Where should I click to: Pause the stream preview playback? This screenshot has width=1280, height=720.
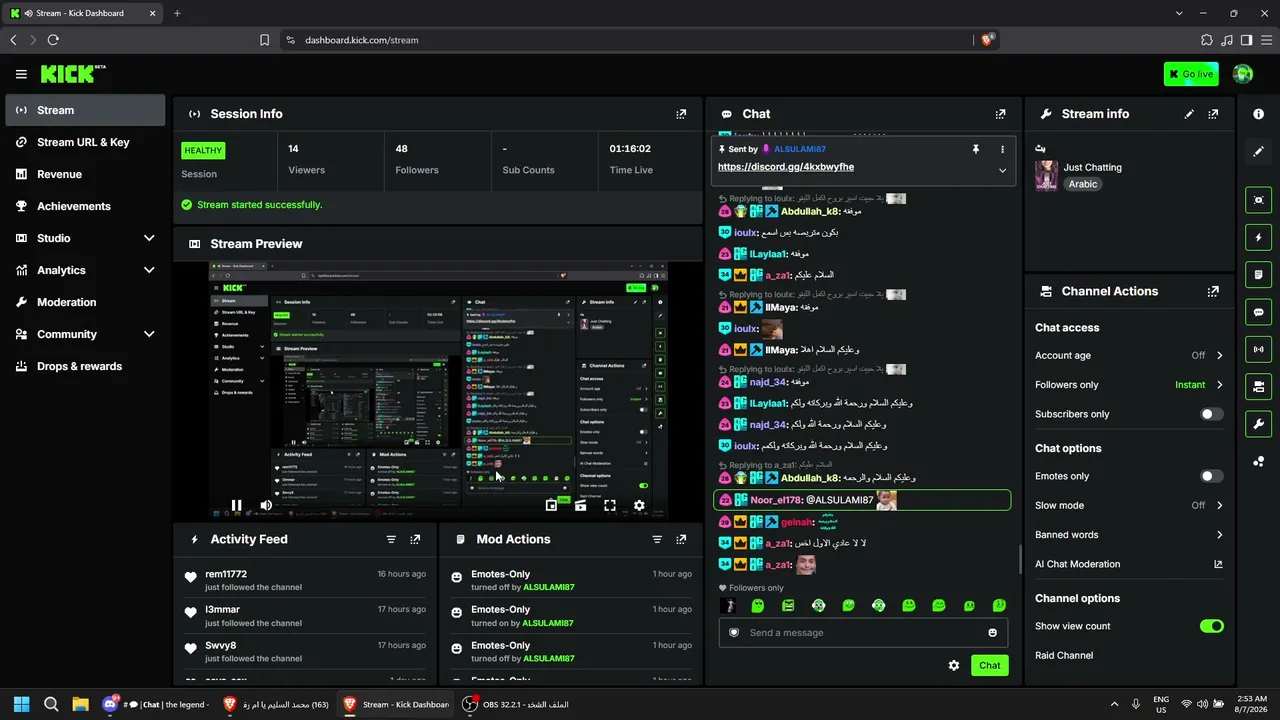coord(236,506)
